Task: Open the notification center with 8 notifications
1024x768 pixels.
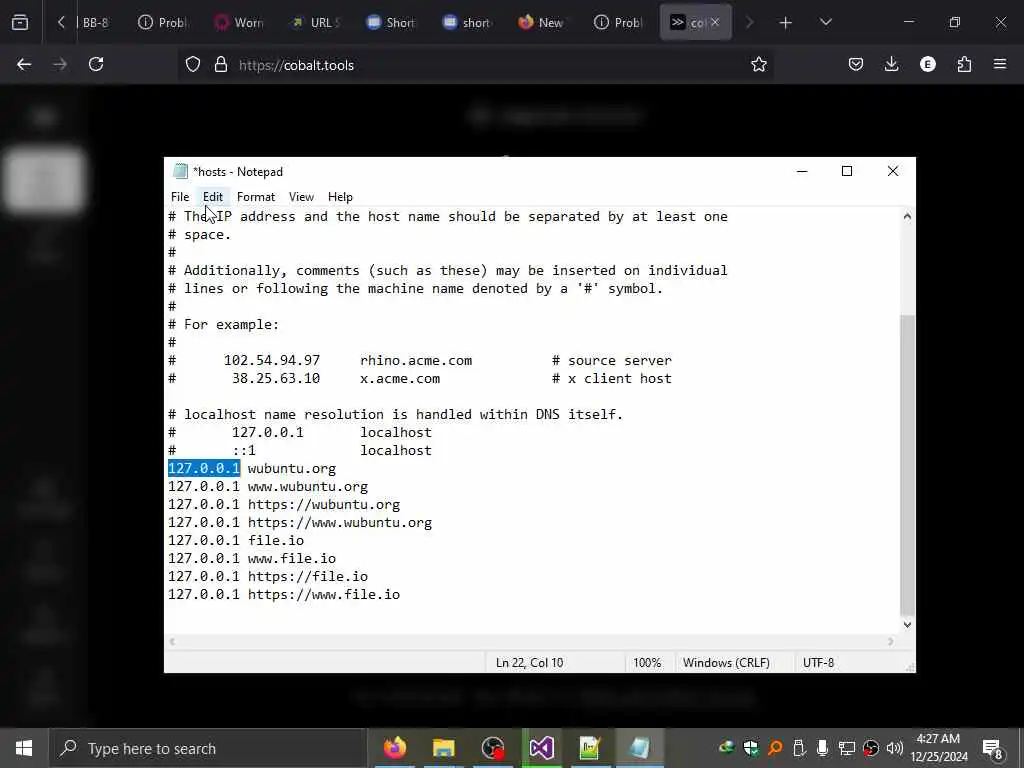Action: [x=992, y=748]
